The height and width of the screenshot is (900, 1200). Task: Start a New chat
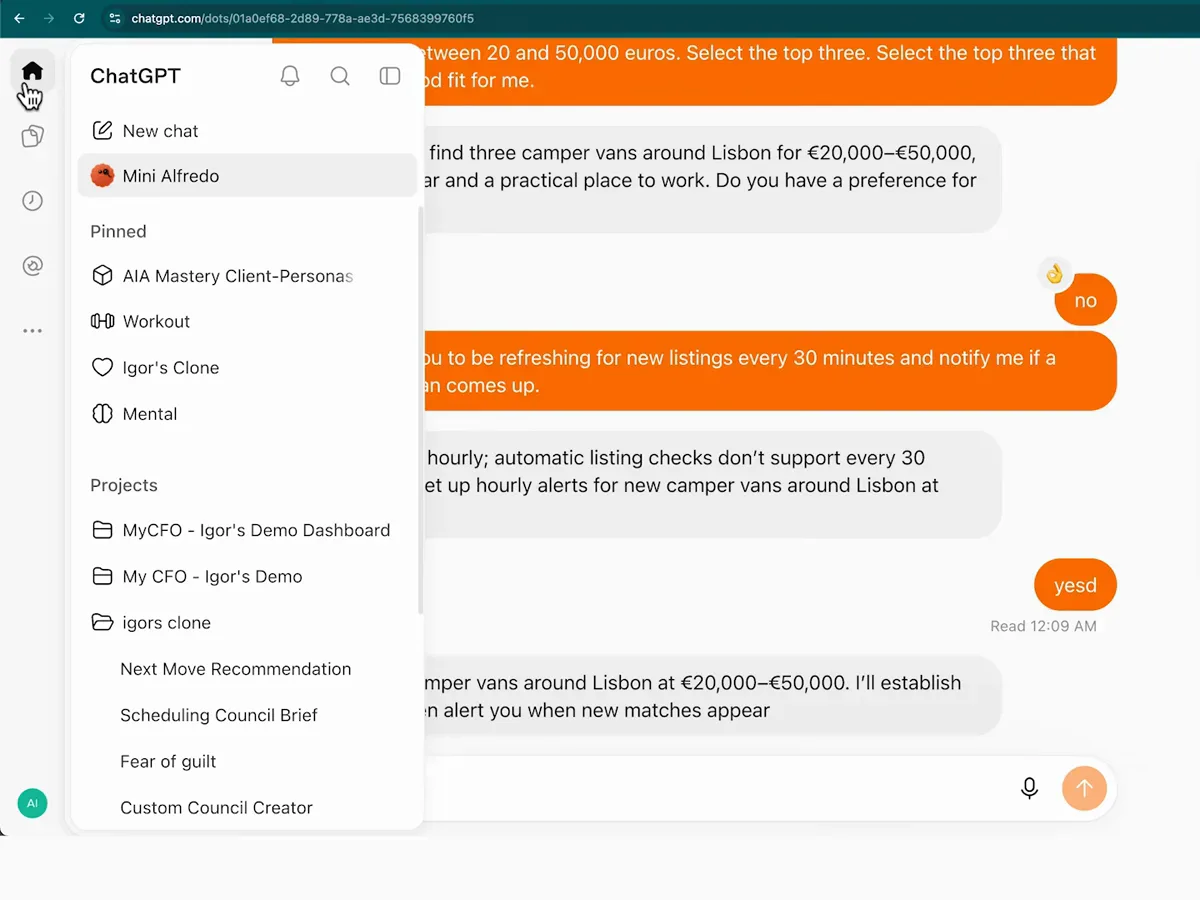(247, 131)
